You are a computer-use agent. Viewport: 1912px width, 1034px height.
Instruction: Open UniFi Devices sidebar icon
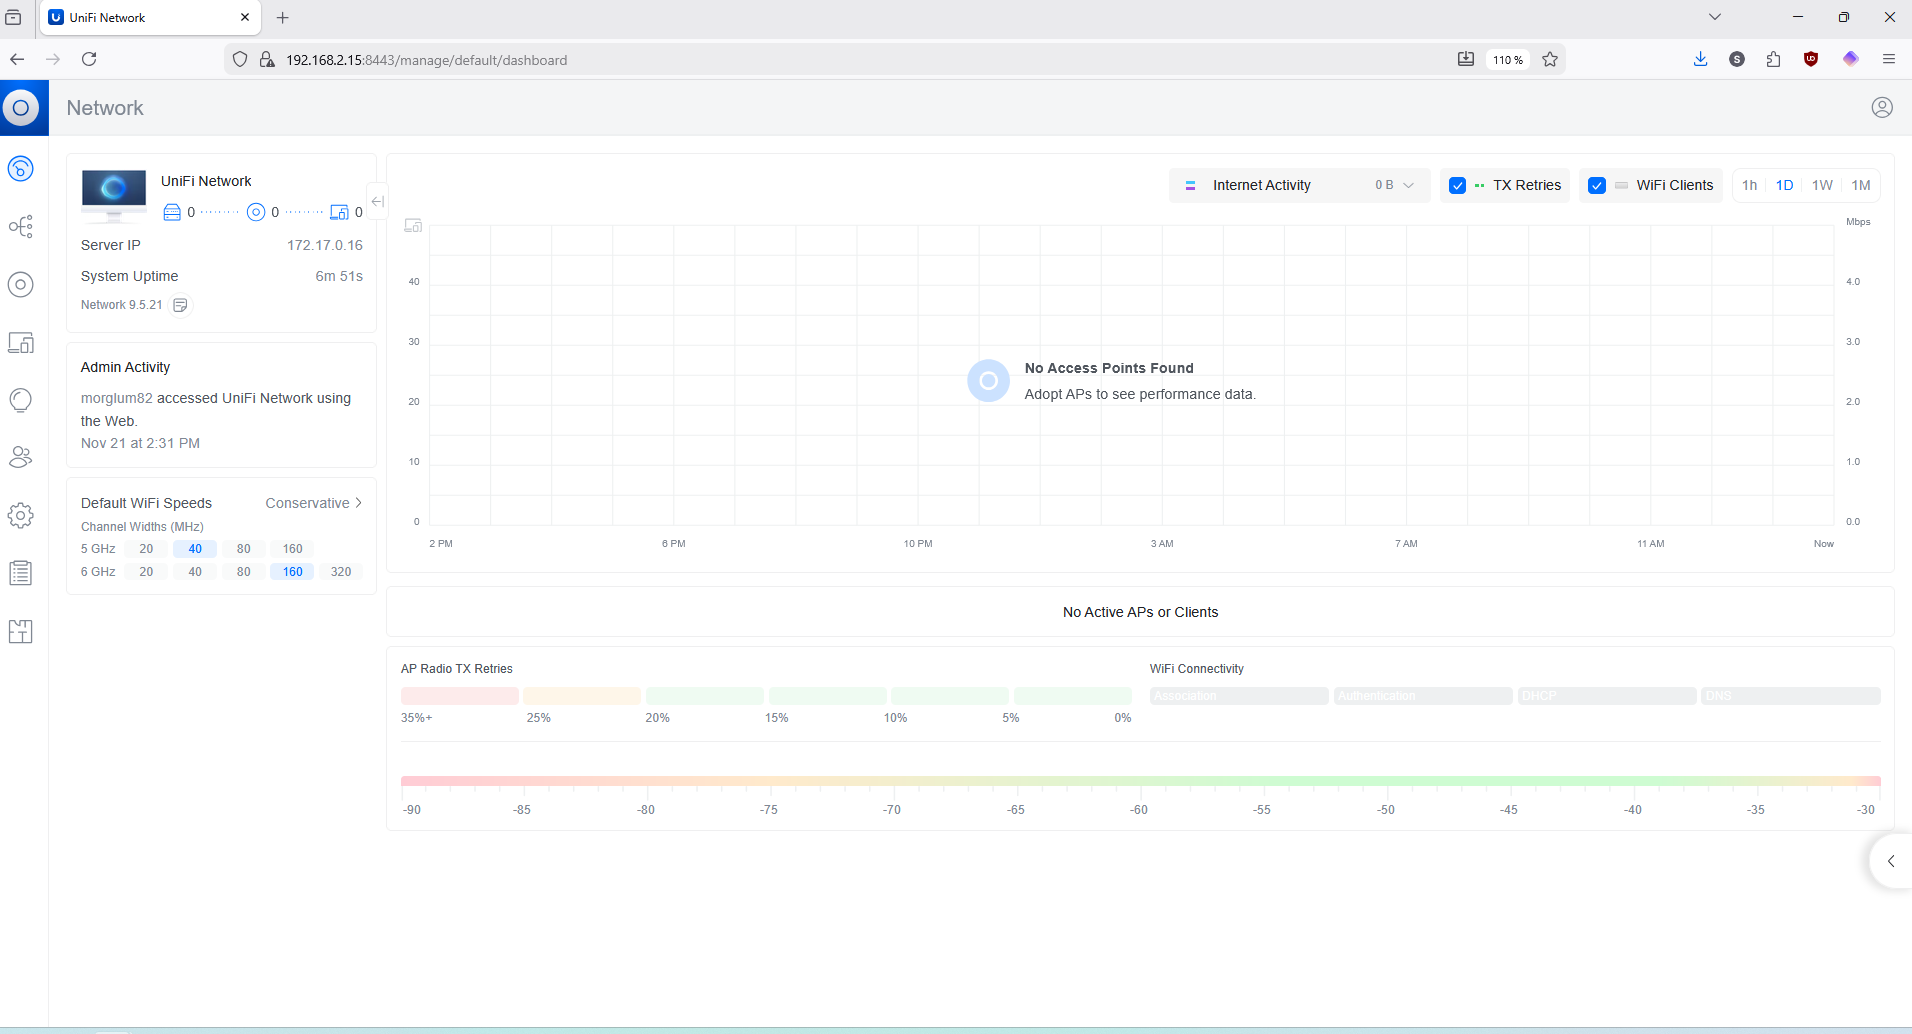click(x=21, y=285)
